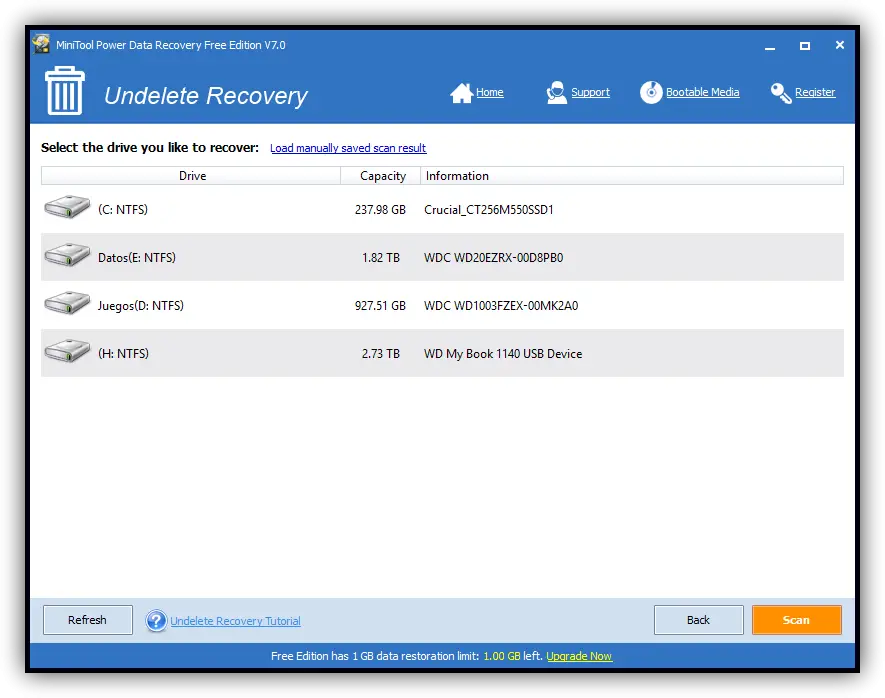Viewport: 885px width, 698px height.
Task: Click the 1.82 TB capacity value
Action: pyautogui.click(x=380, y=257)
